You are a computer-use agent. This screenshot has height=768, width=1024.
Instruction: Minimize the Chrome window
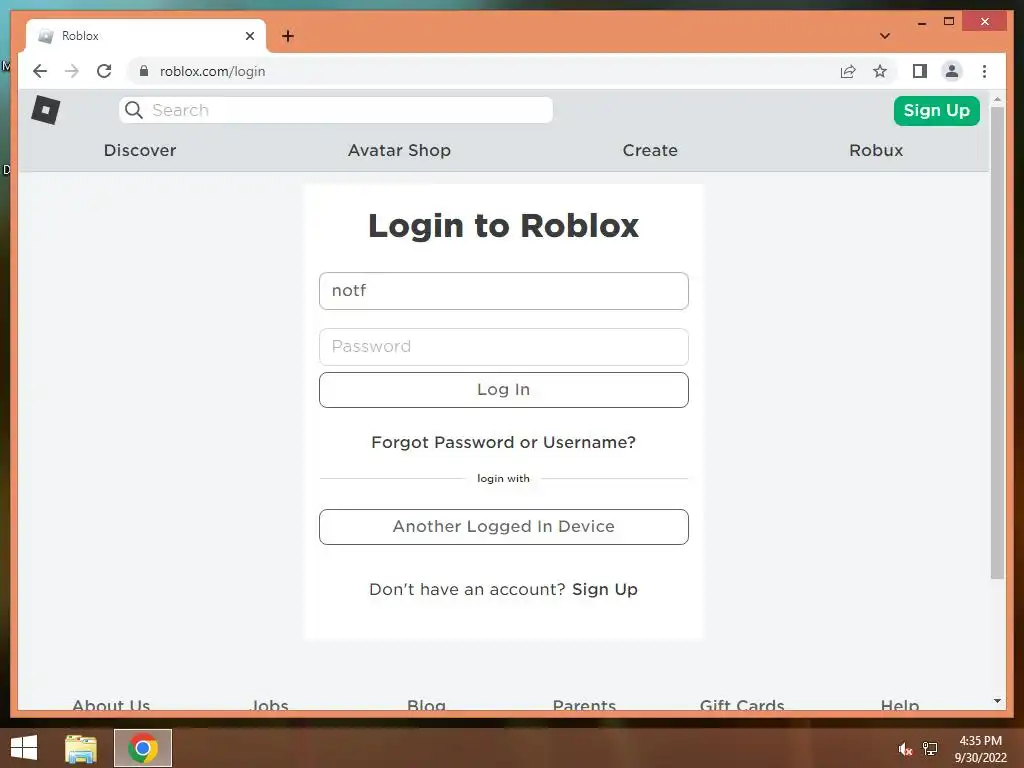(921, 22)
